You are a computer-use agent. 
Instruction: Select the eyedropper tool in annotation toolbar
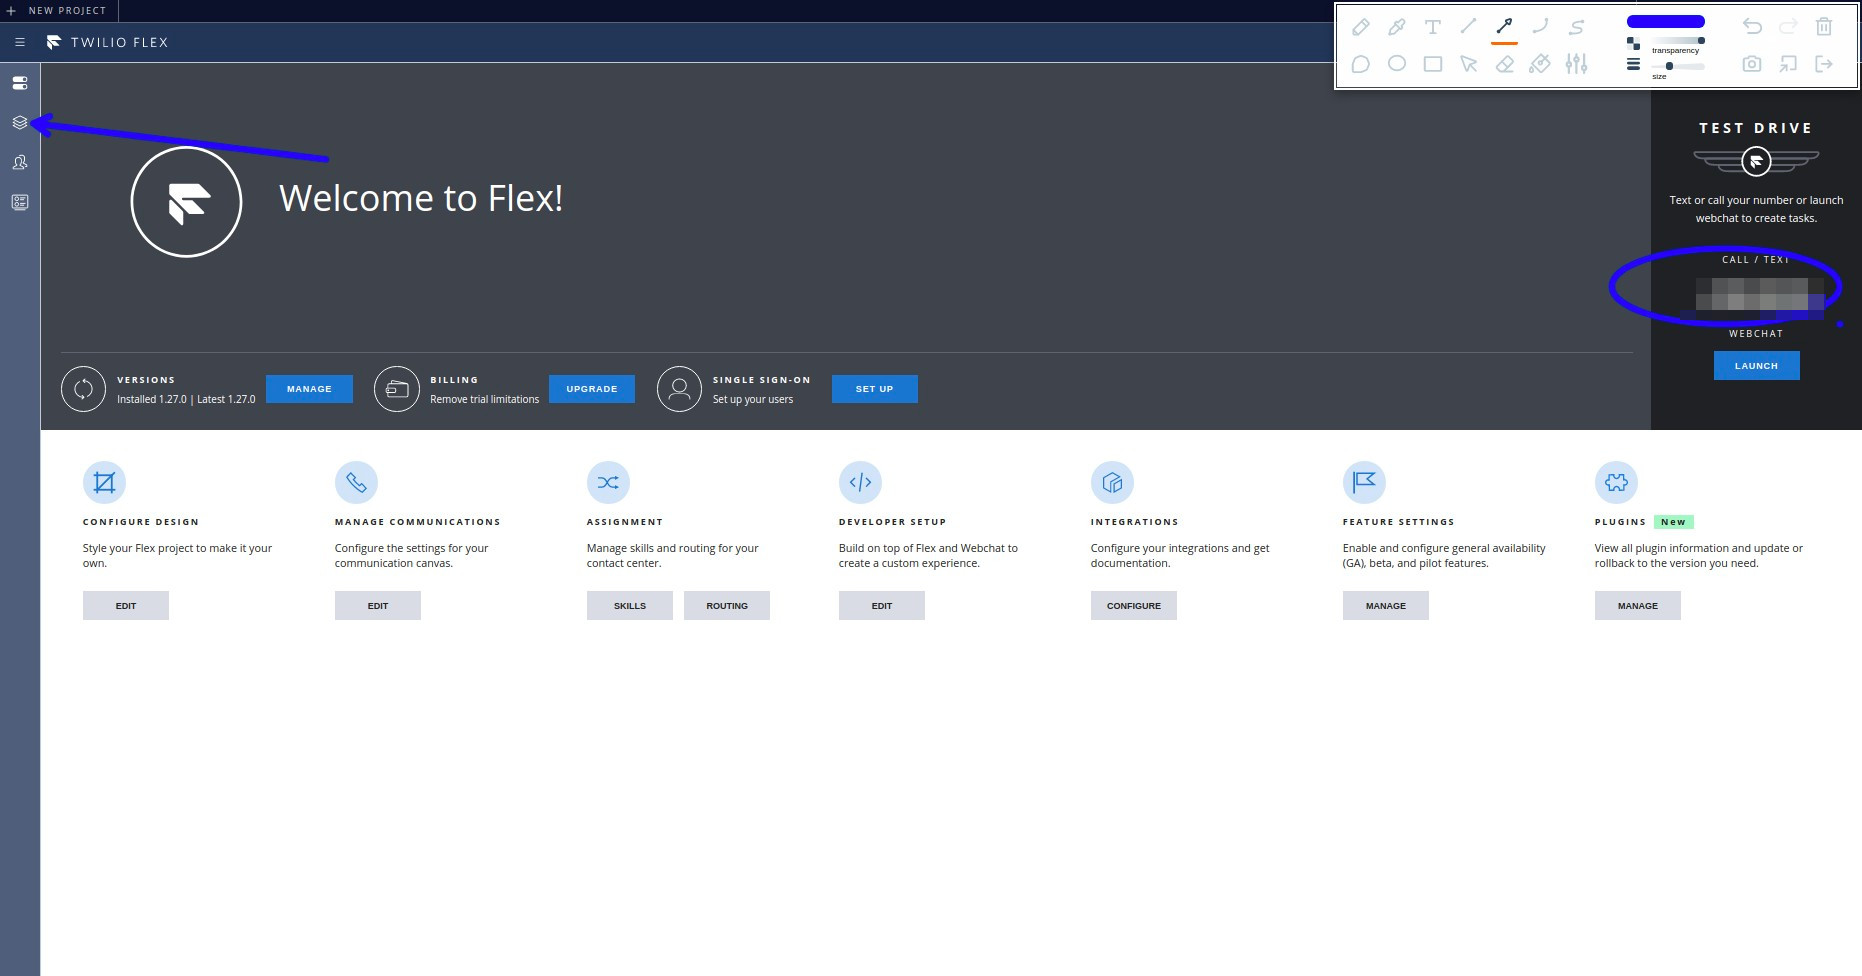[x=1396, y=27]
